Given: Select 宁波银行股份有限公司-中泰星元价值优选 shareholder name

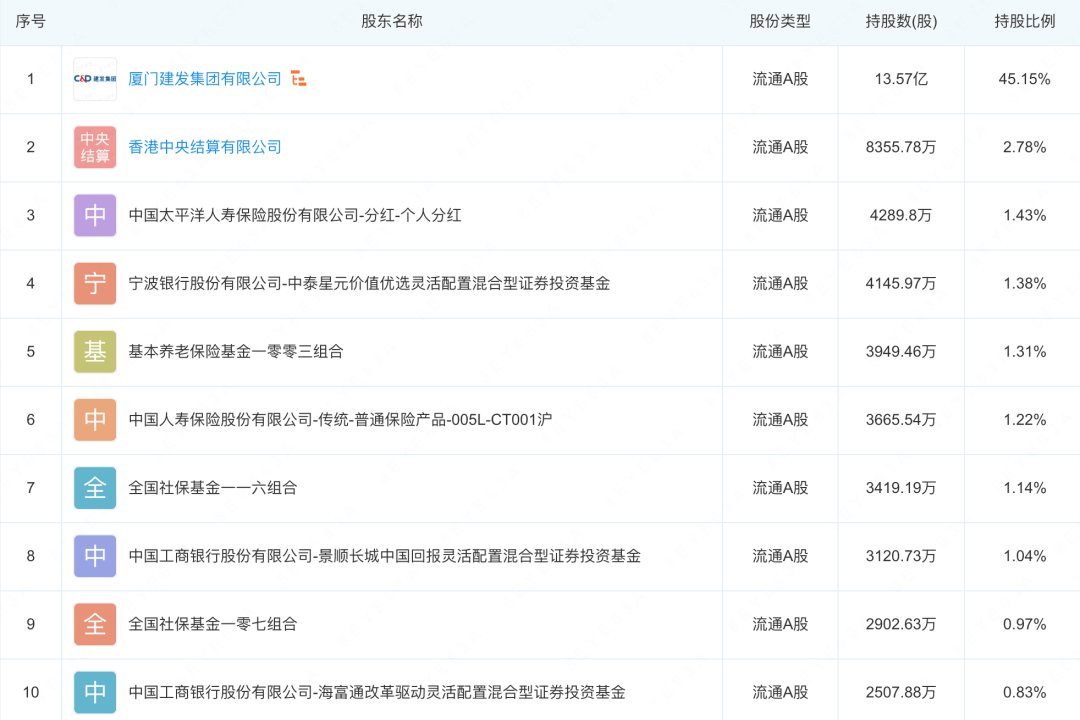Looking at the screenshot, I should point(369,284).
